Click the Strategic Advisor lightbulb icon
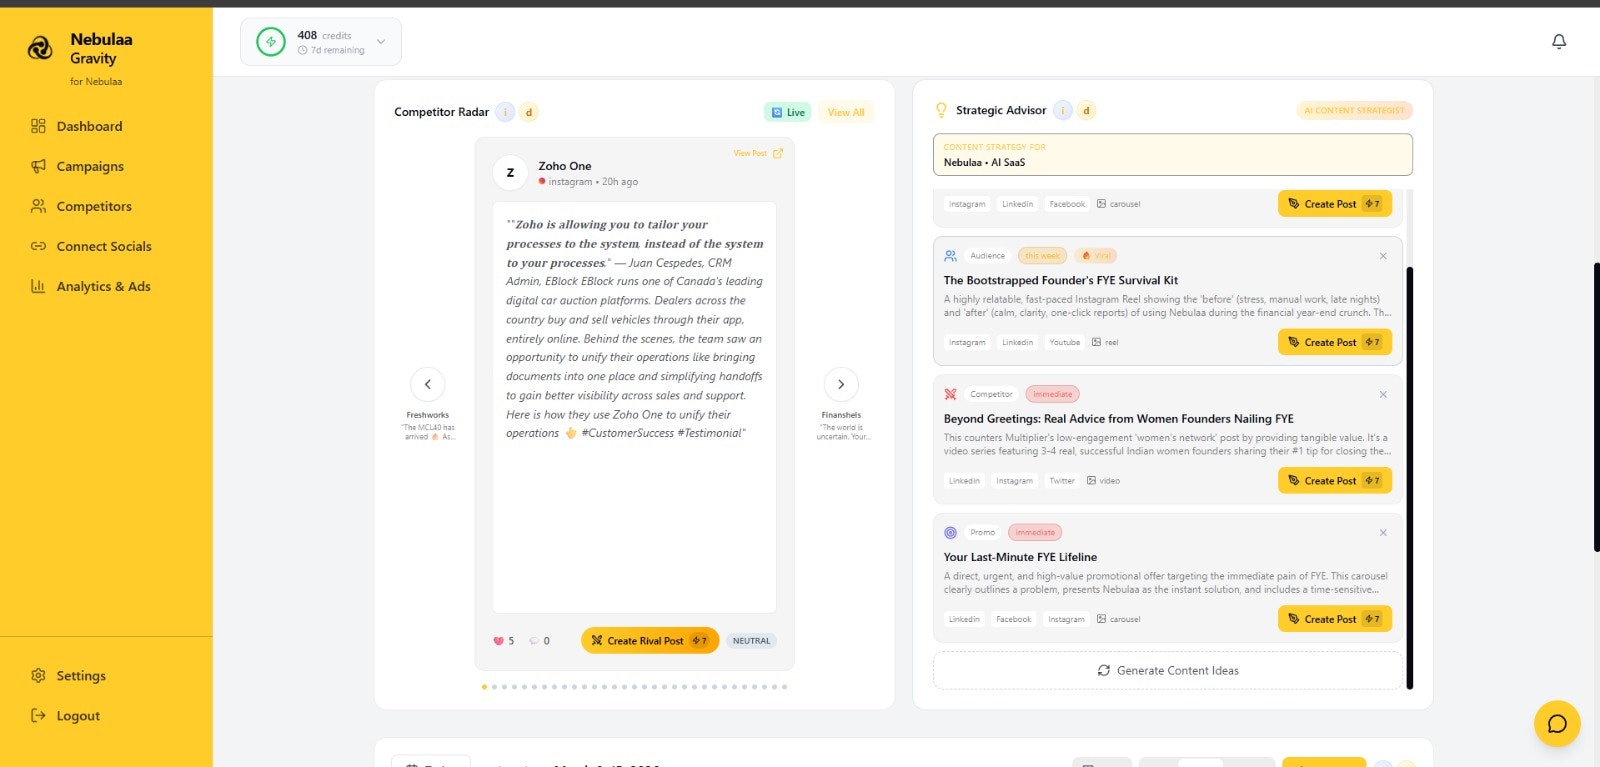 [941, 110]
